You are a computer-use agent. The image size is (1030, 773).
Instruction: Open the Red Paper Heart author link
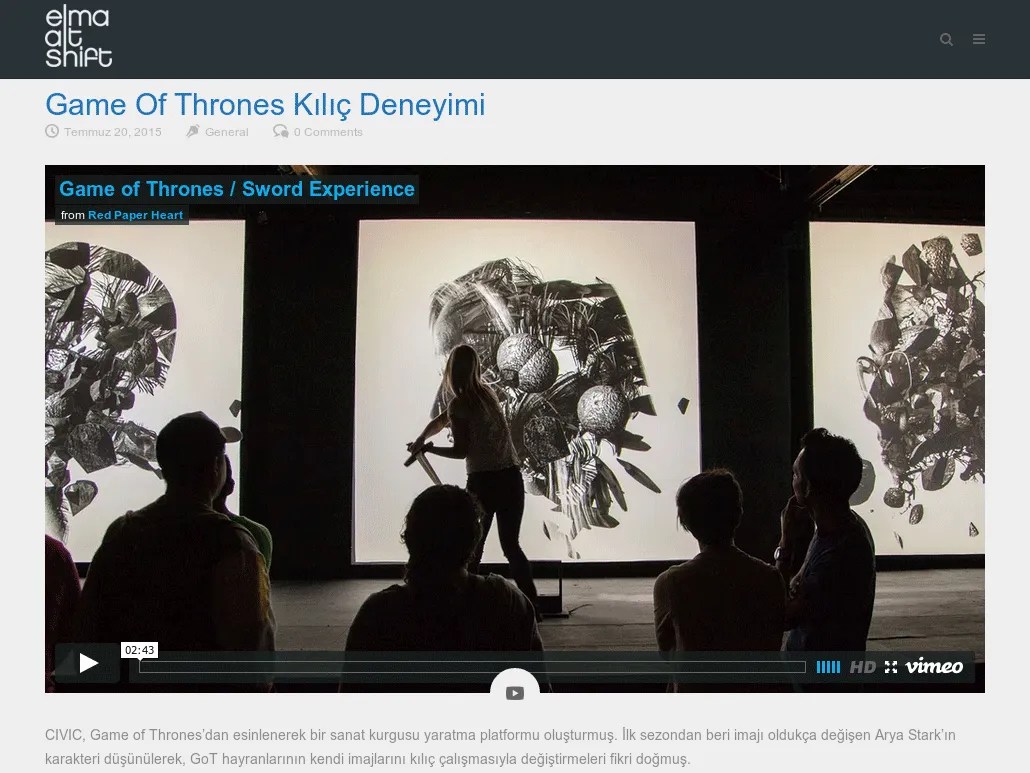point(135,215)
